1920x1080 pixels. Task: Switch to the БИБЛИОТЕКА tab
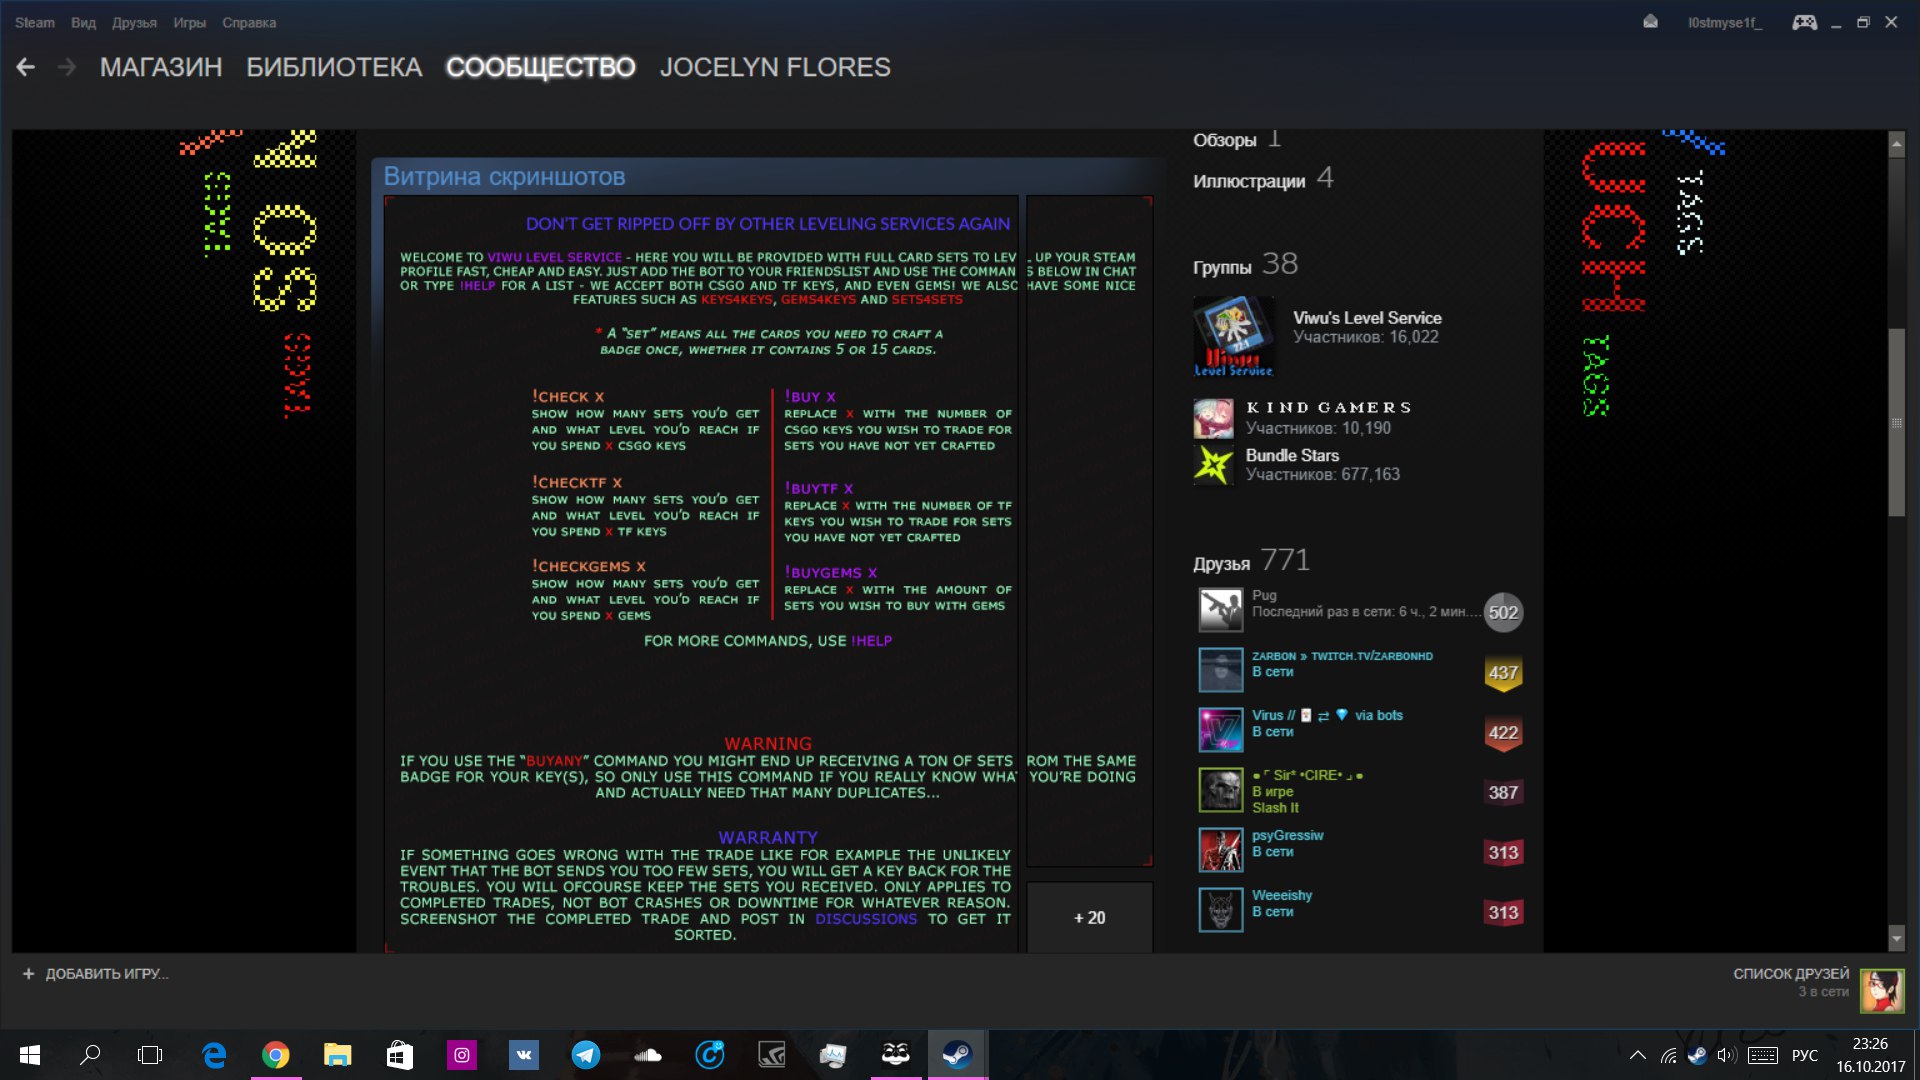click(334, 67)
